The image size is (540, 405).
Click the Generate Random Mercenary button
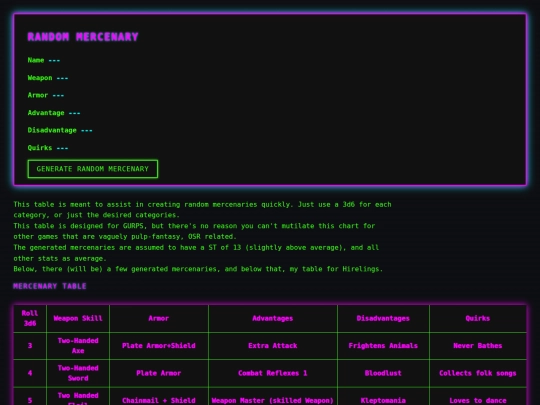tap(93, 169)
